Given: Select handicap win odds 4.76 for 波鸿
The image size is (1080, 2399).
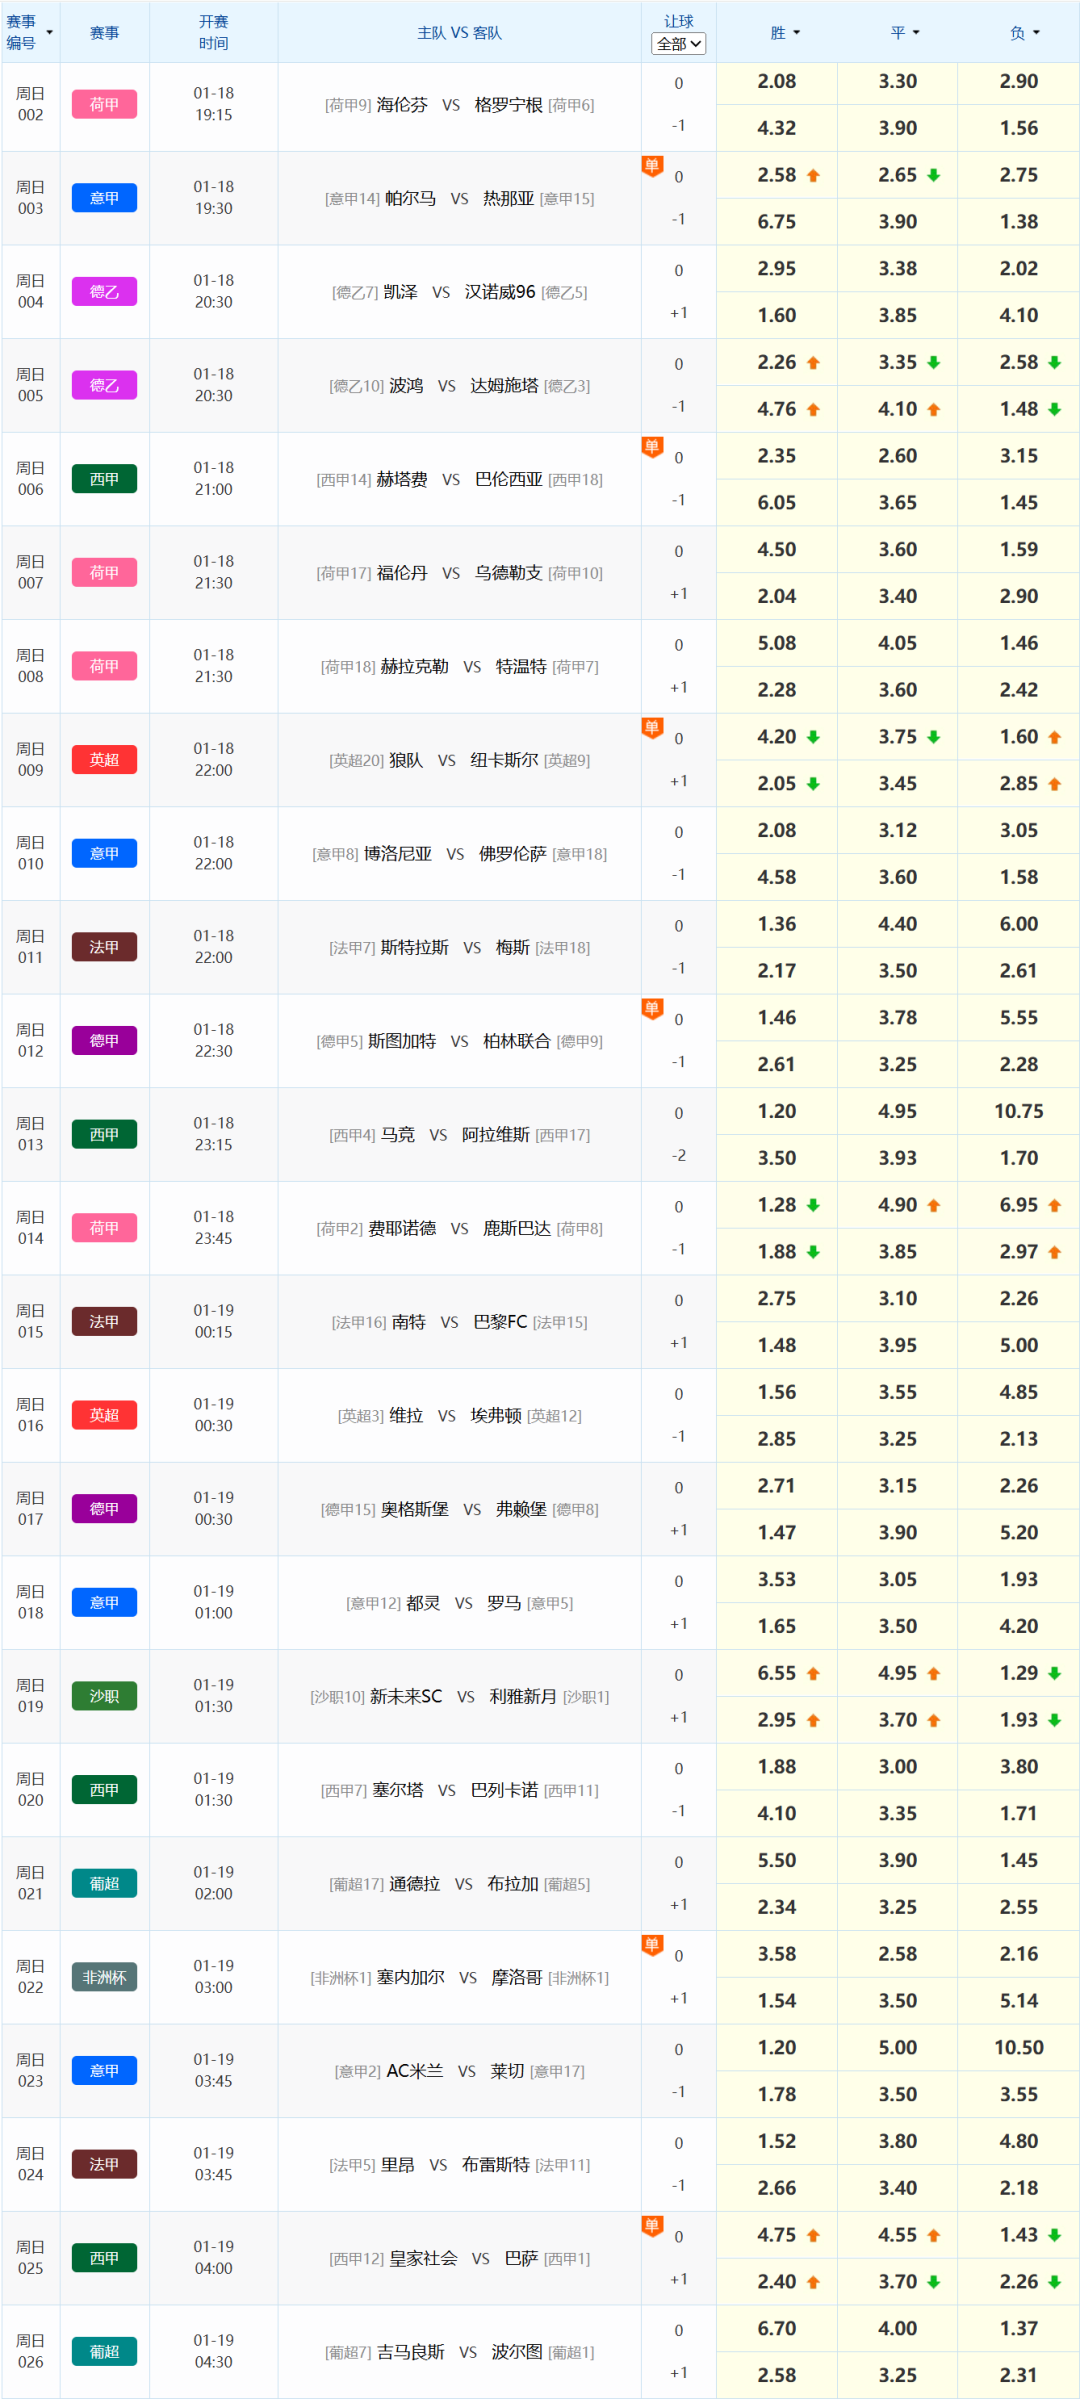Looking at the screenshot, I should point(777,409).
